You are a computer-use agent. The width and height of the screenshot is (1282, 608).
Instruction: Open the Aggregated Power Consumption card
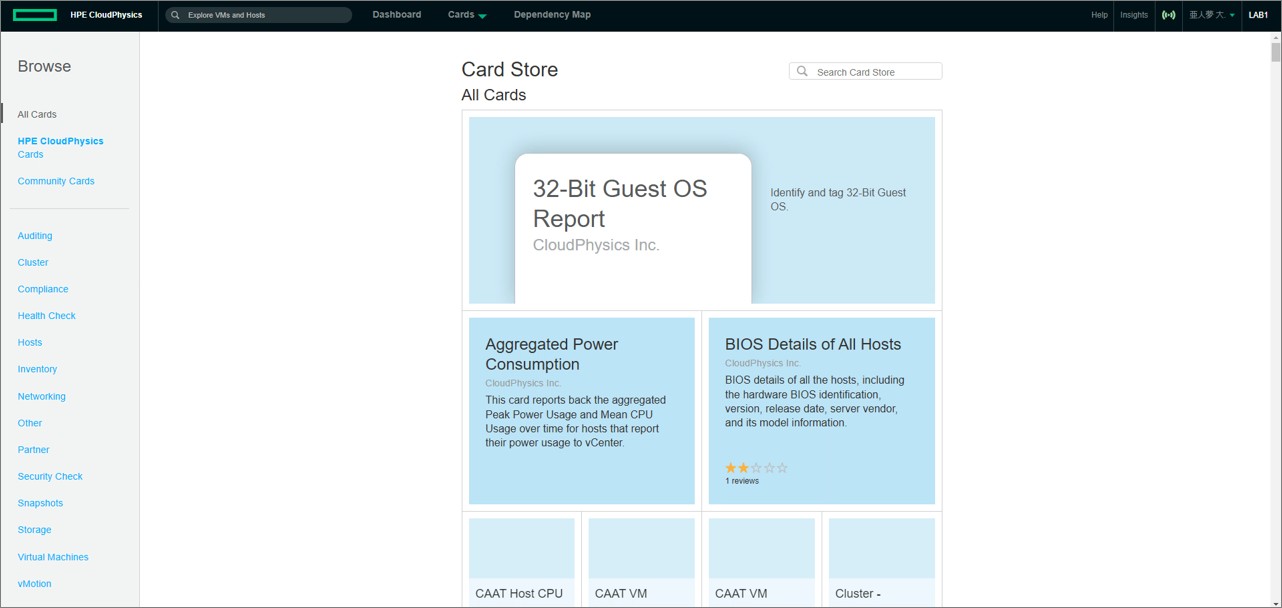[x=582, y=411]
